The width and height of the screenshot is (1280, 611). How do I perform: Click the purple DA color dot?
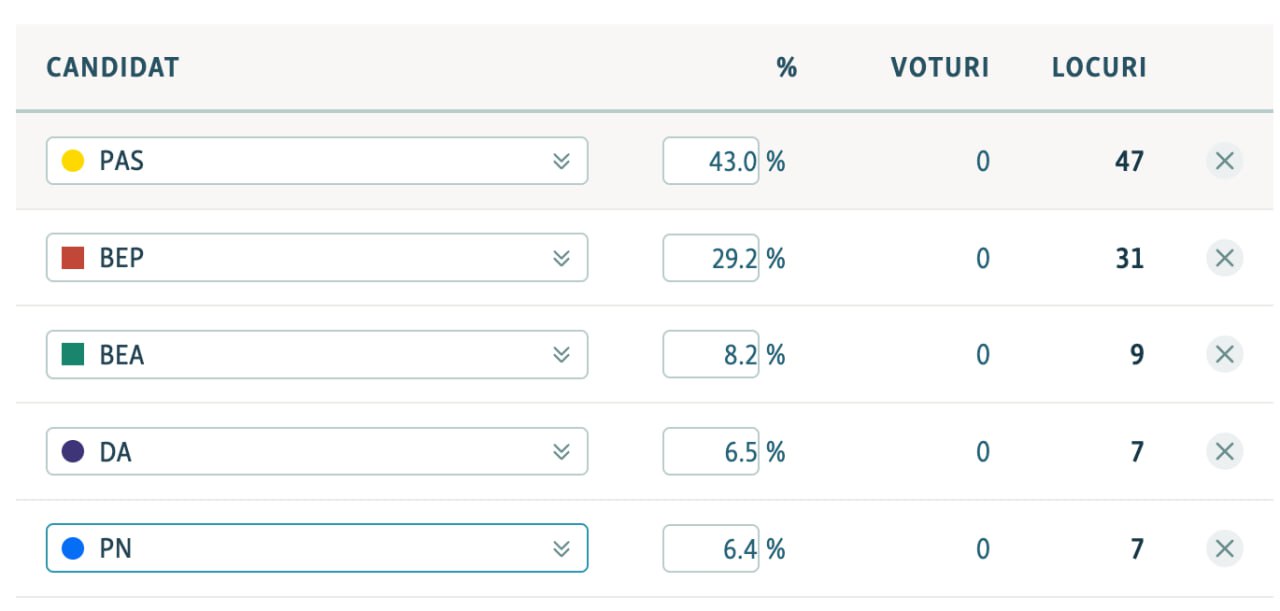(x=73, y=452)
